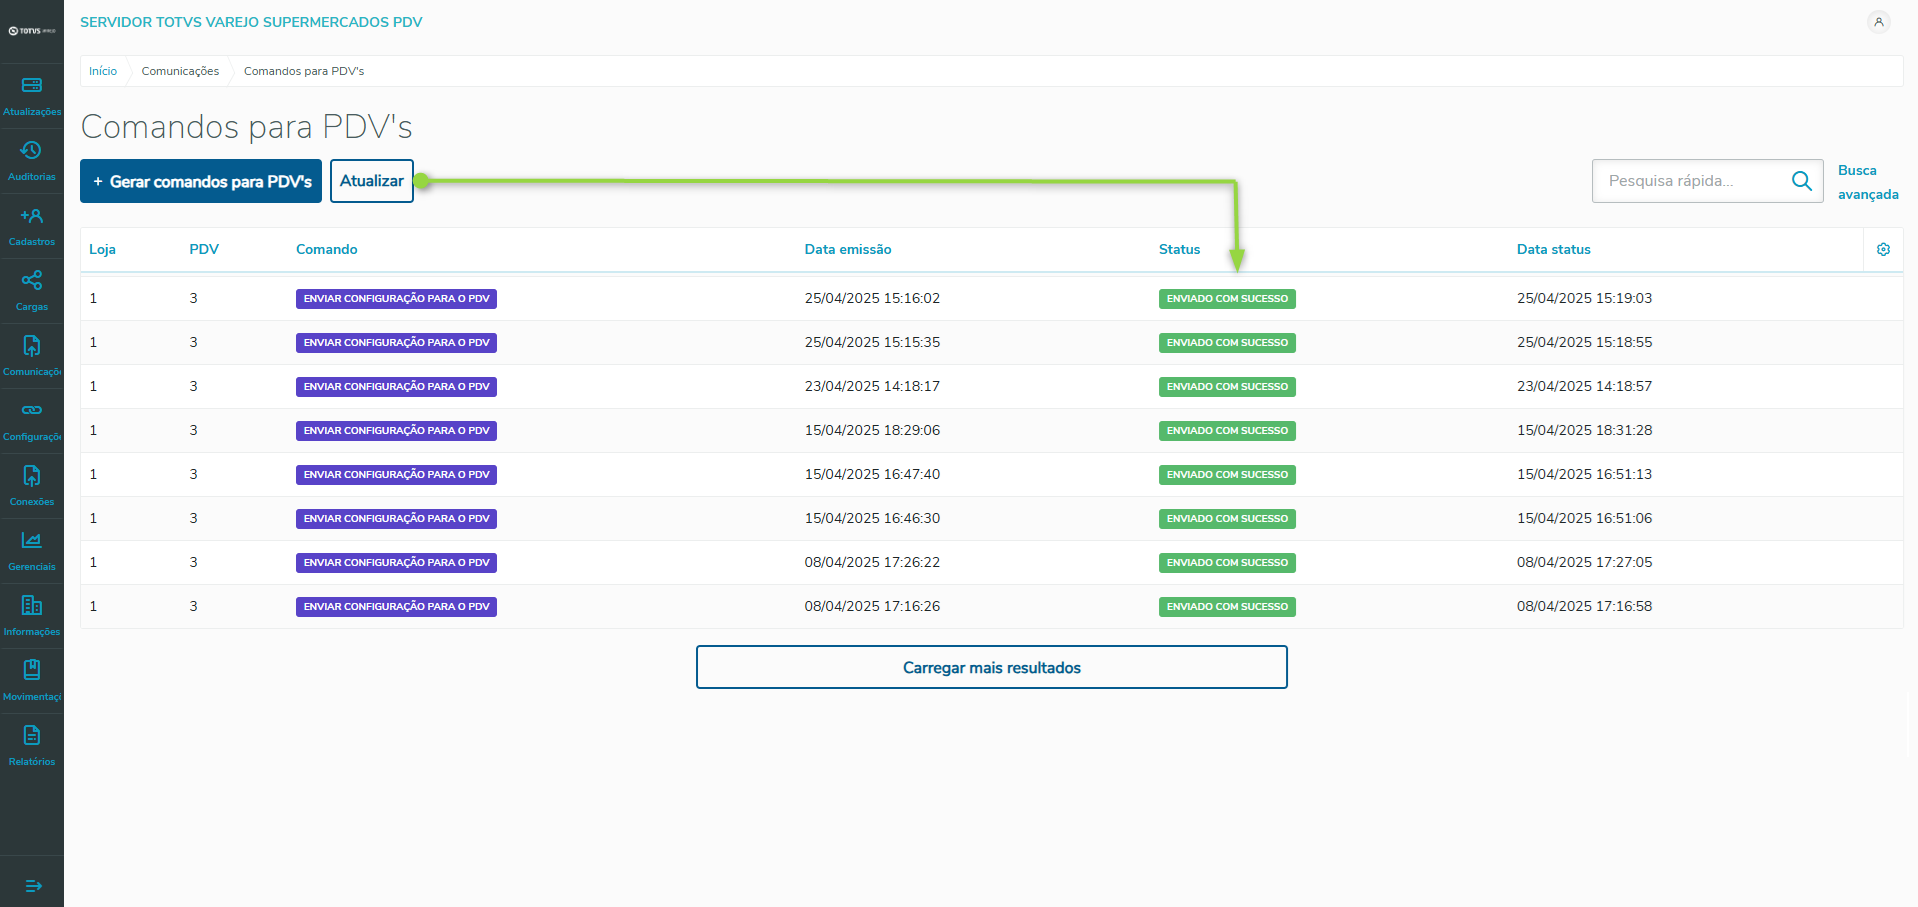The height and width of the screenshot is (907, 1918).
Task: Open the Relatórios sidebar menu
Action: (x=32, y=747)
